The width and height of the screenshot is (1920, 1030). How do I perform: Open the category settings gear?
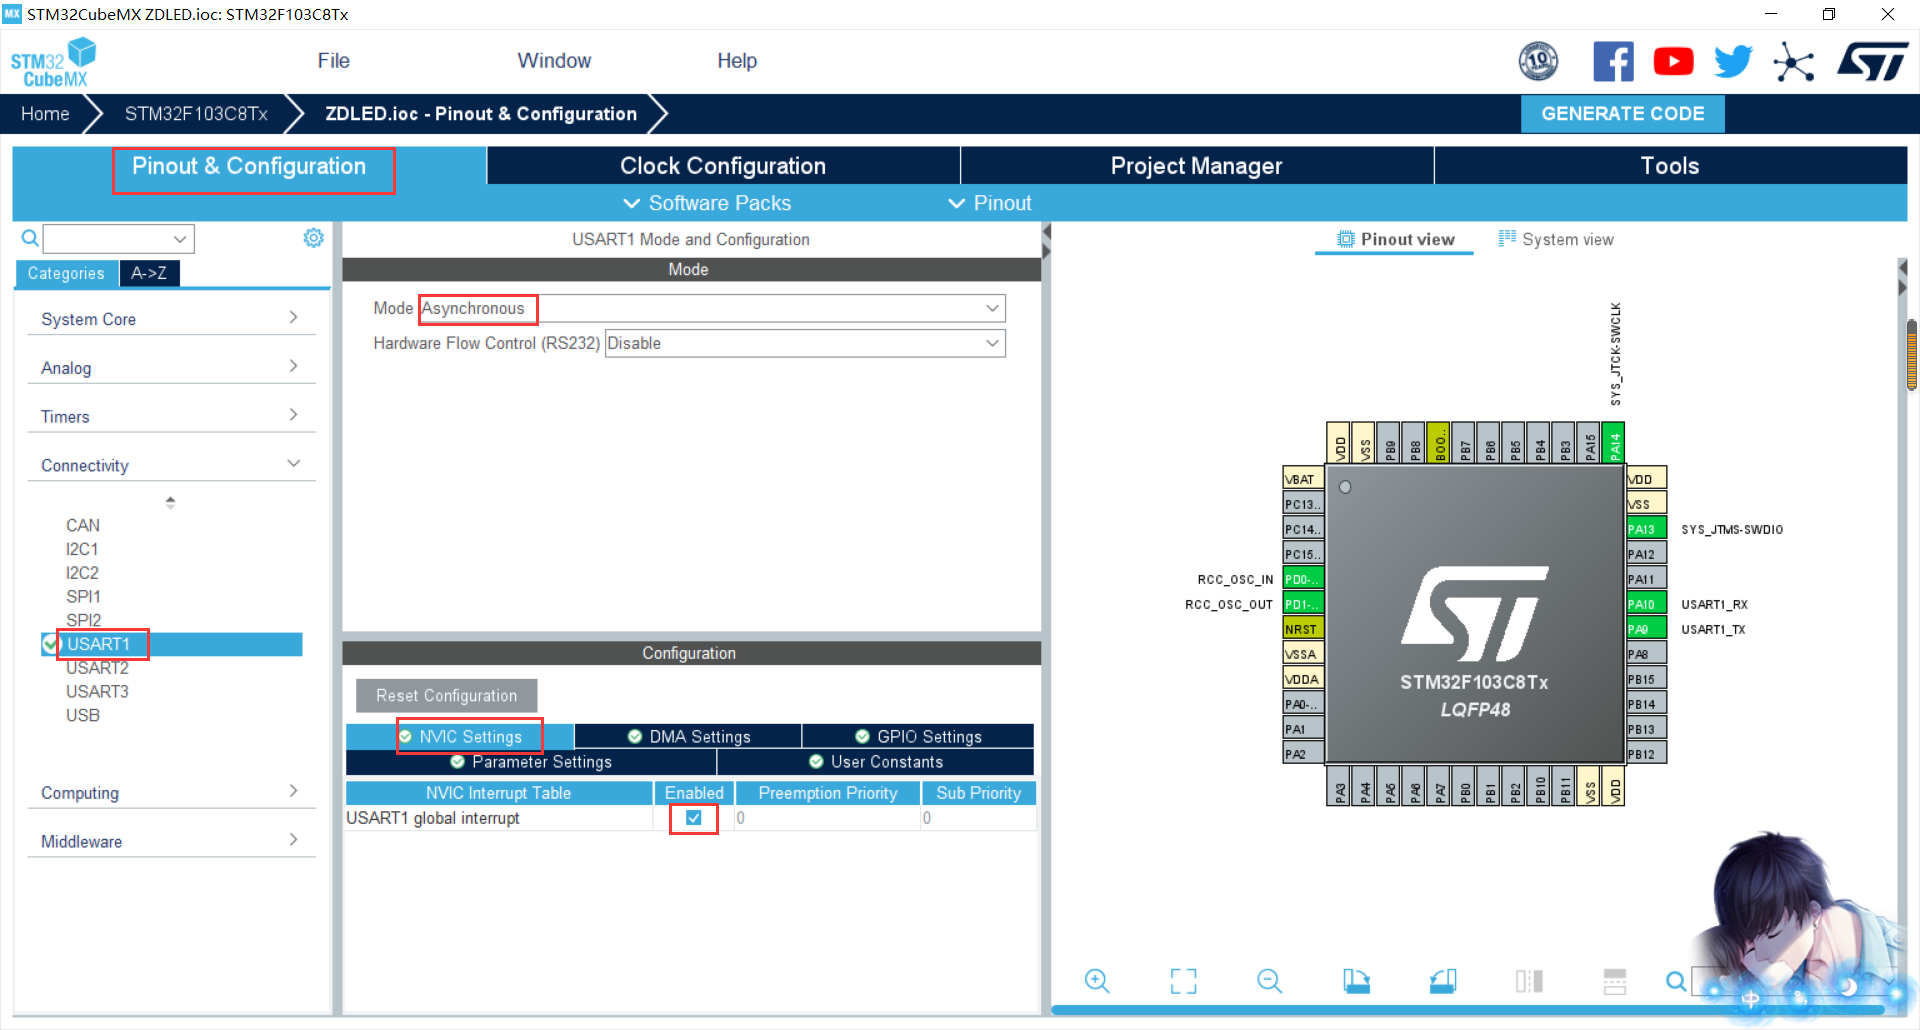click(x=314, y=238)
